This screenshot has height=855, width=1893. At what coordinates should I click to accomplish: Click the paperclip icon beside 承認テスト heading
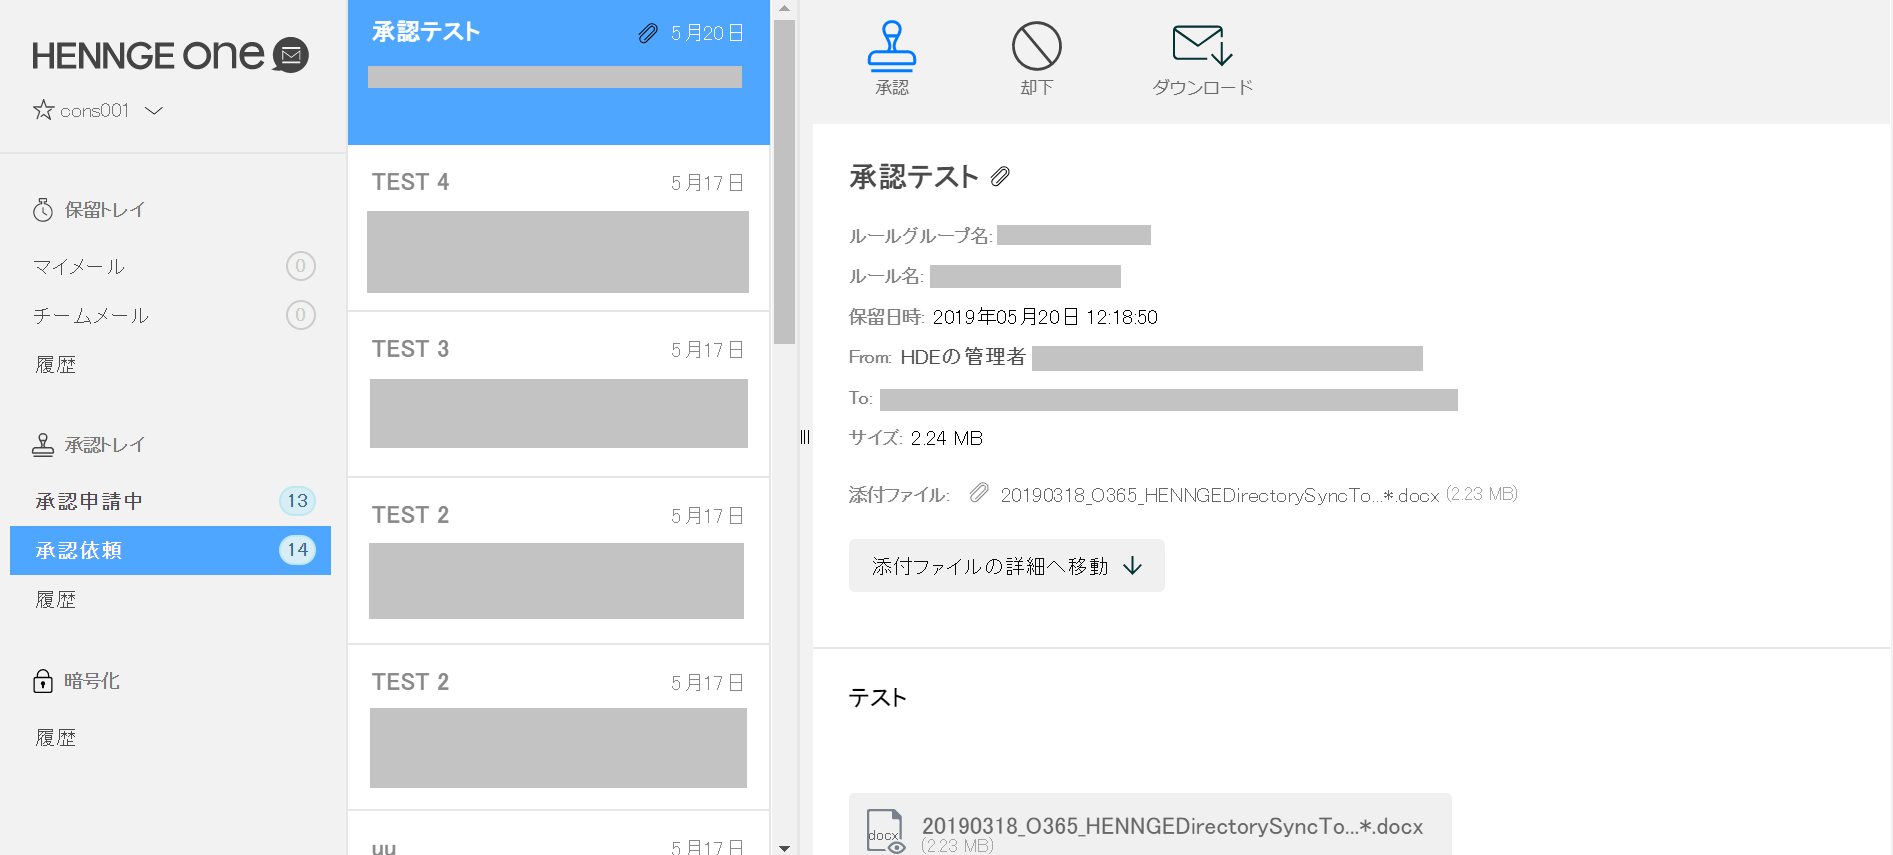(1000, 177)
